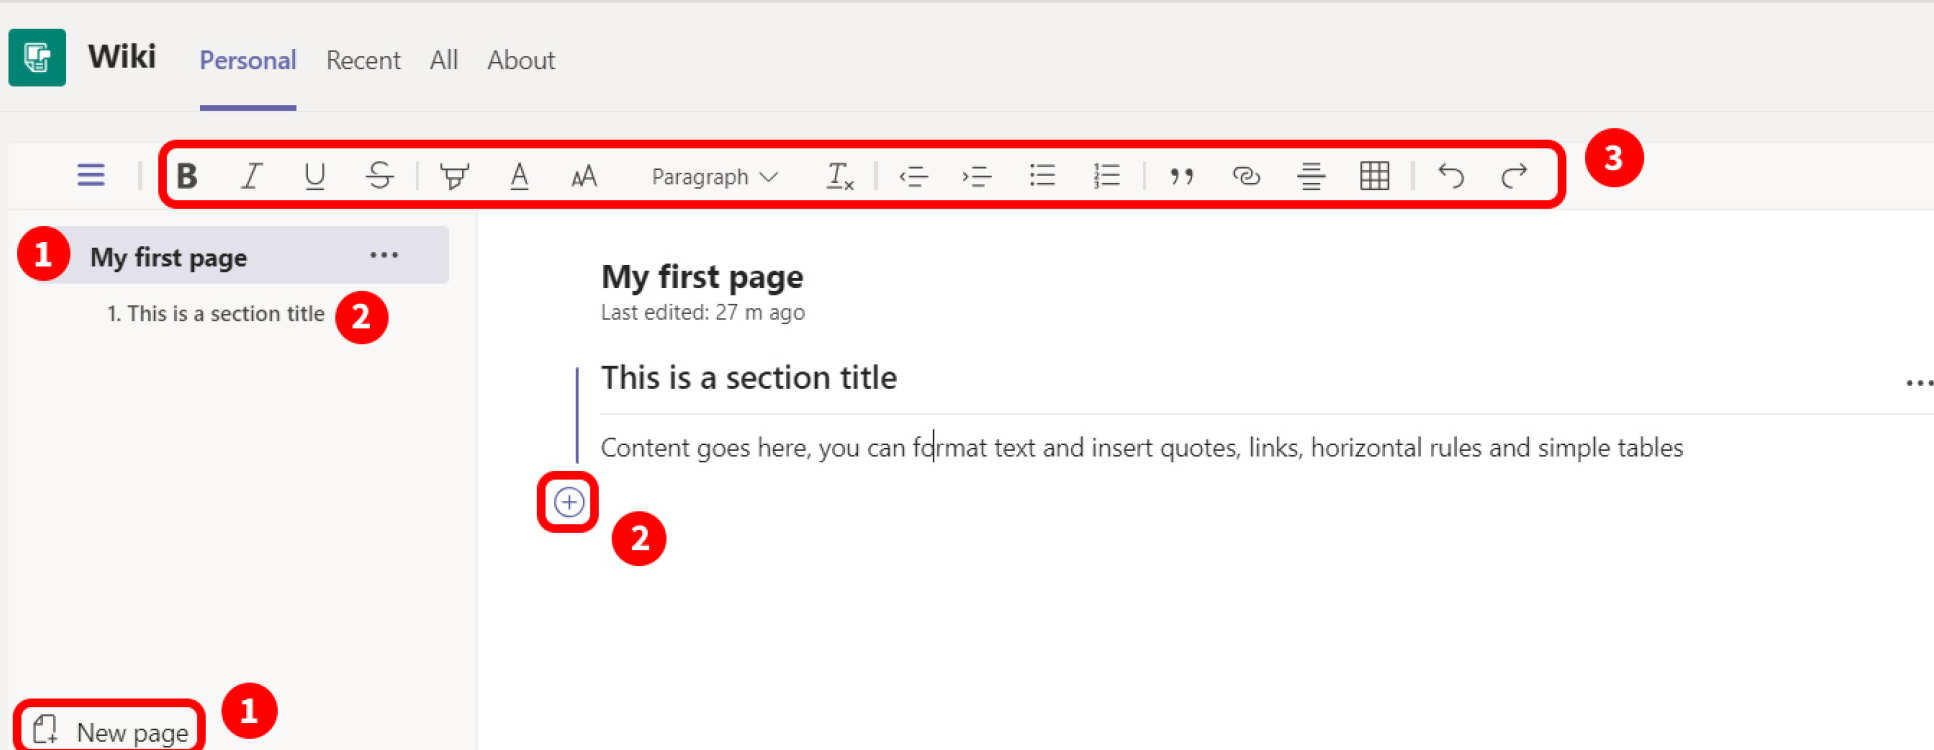Open the font size tool
The height and width of the screenshot is (750, 1934).
pyautogui.click(x=584, y=177)
